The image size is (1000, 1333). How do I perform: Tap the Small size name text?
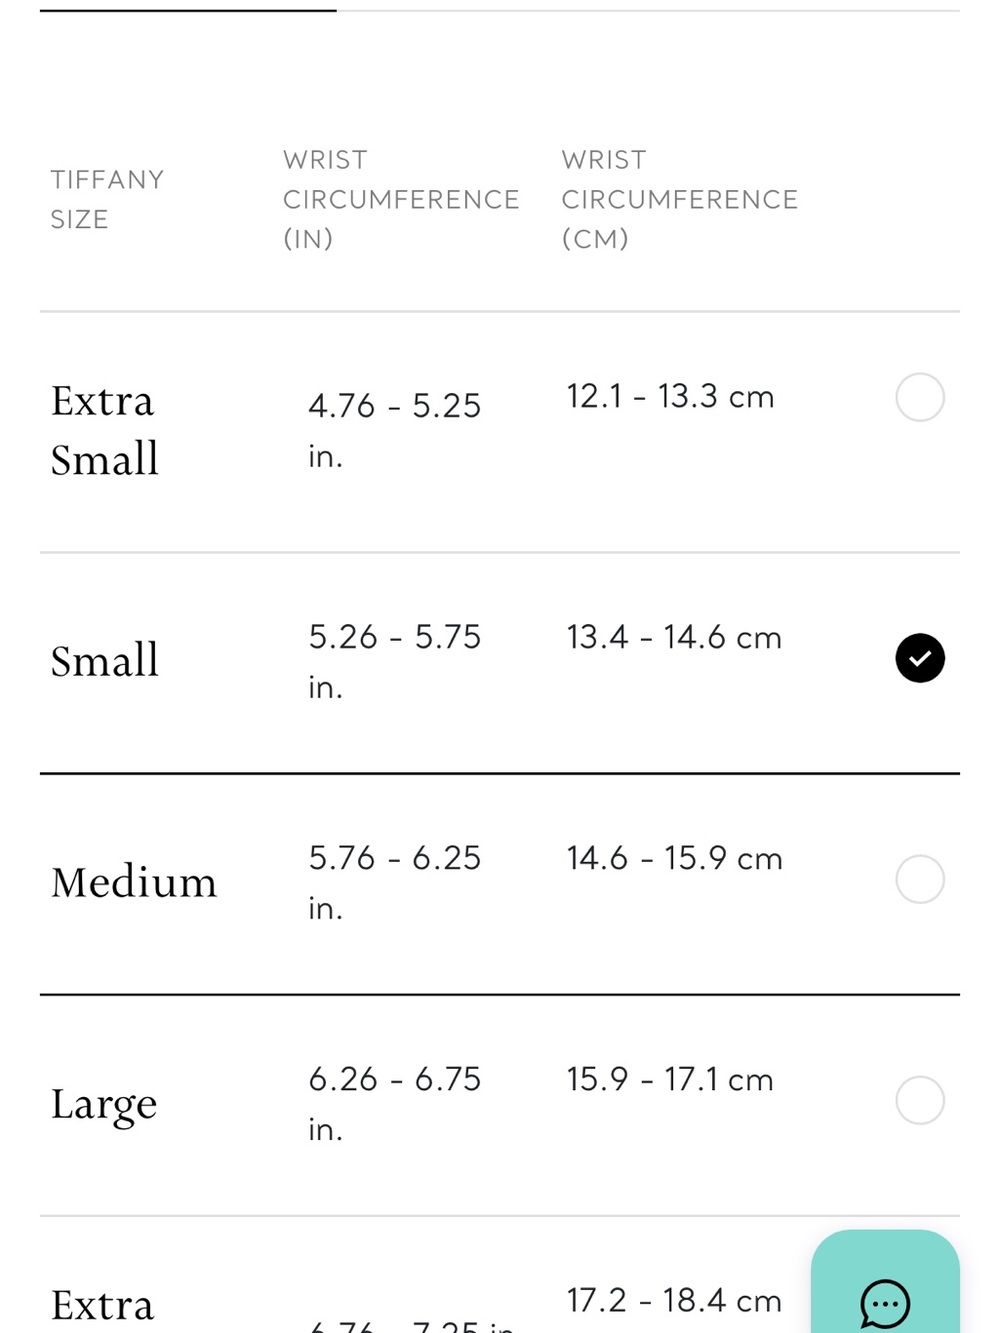(x=105, y=661)
